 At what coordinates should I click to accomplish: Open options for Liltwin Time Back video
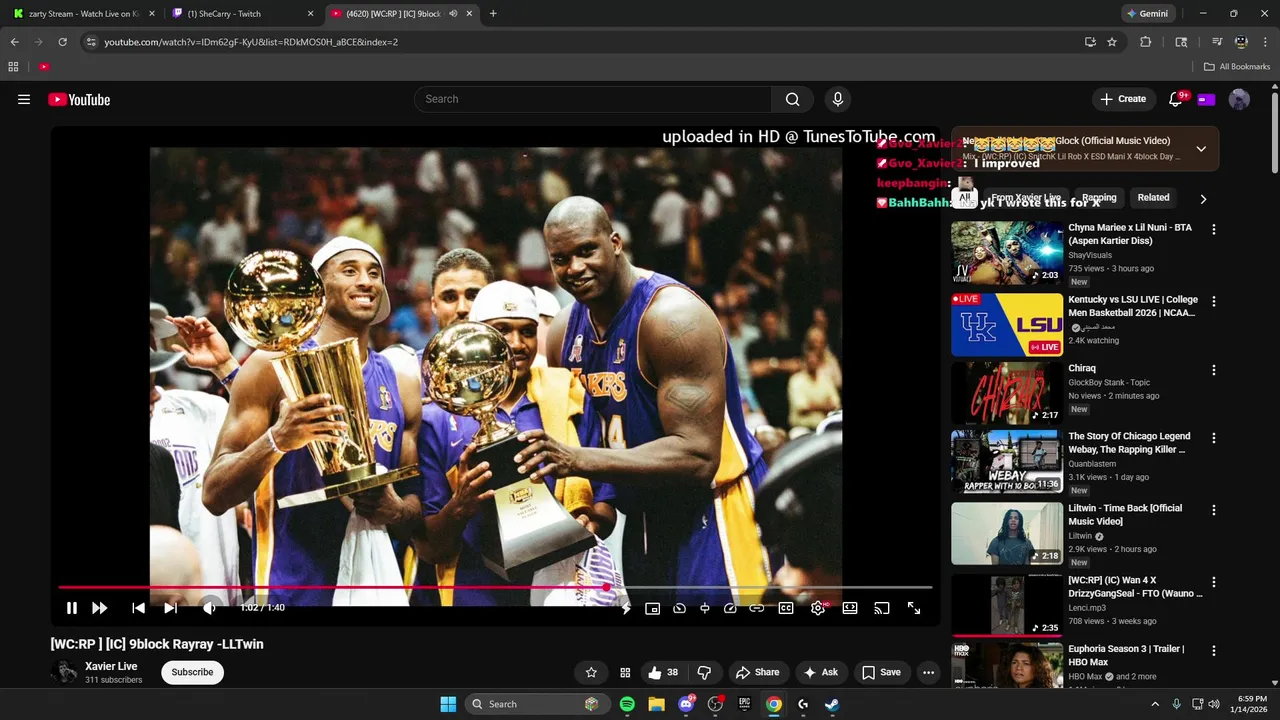point(1214,510)
